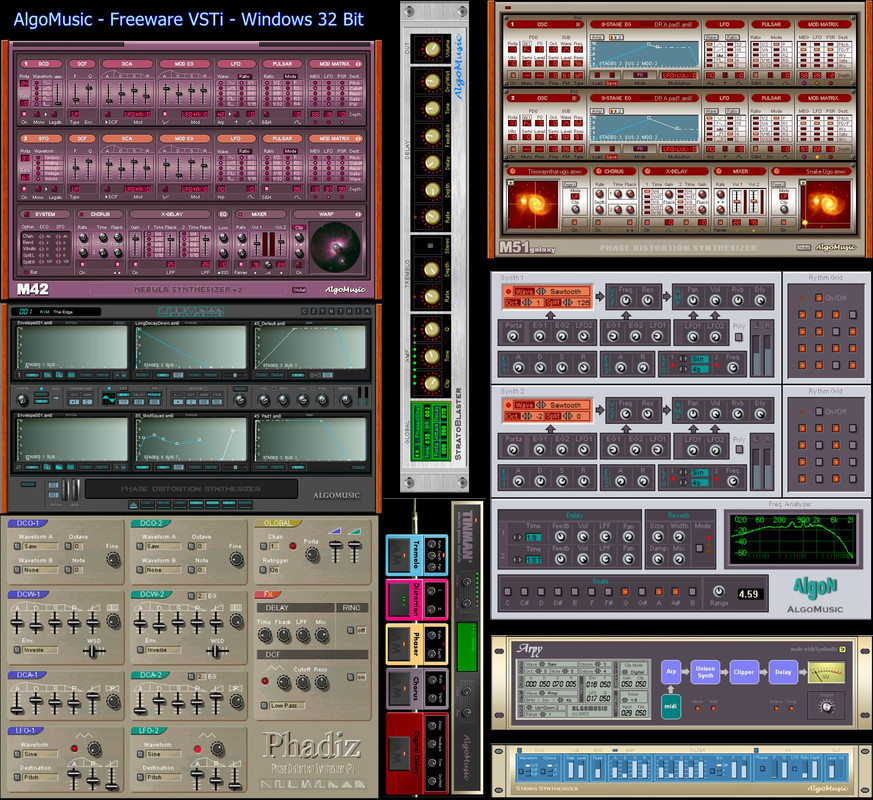Stomp the Digital Delay pedal footswitch
873x800 pixels.
coord(399,753)
